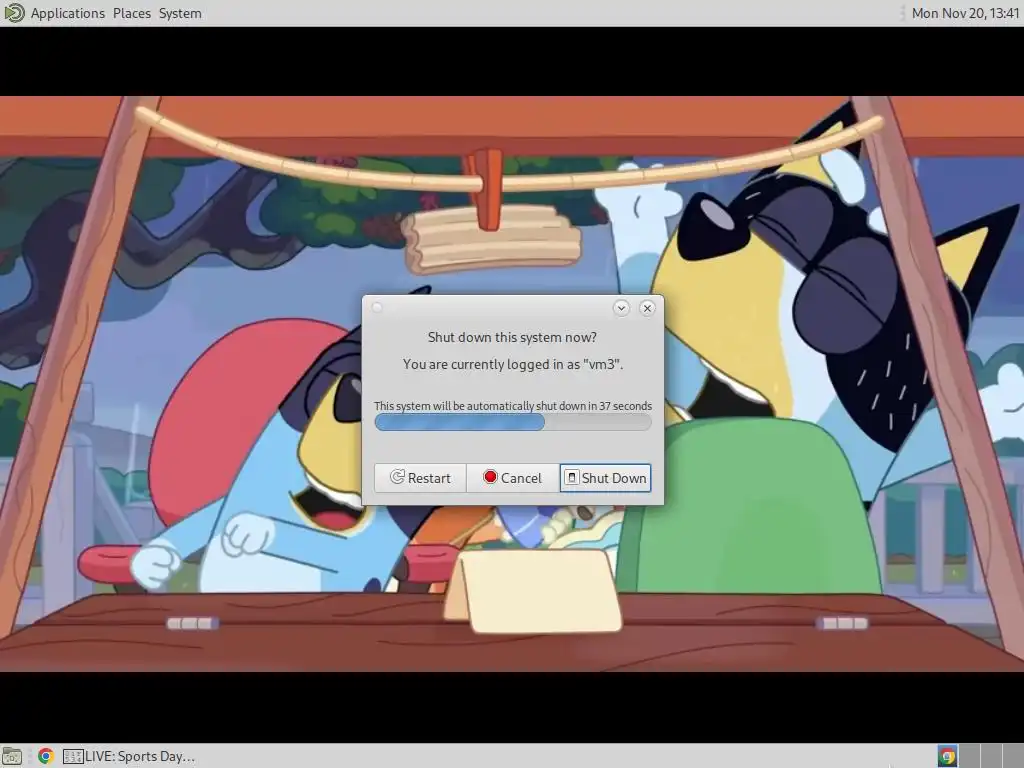Open the System menu
1024x768 pixels.
pyautogui.click(x=180, y=13)
